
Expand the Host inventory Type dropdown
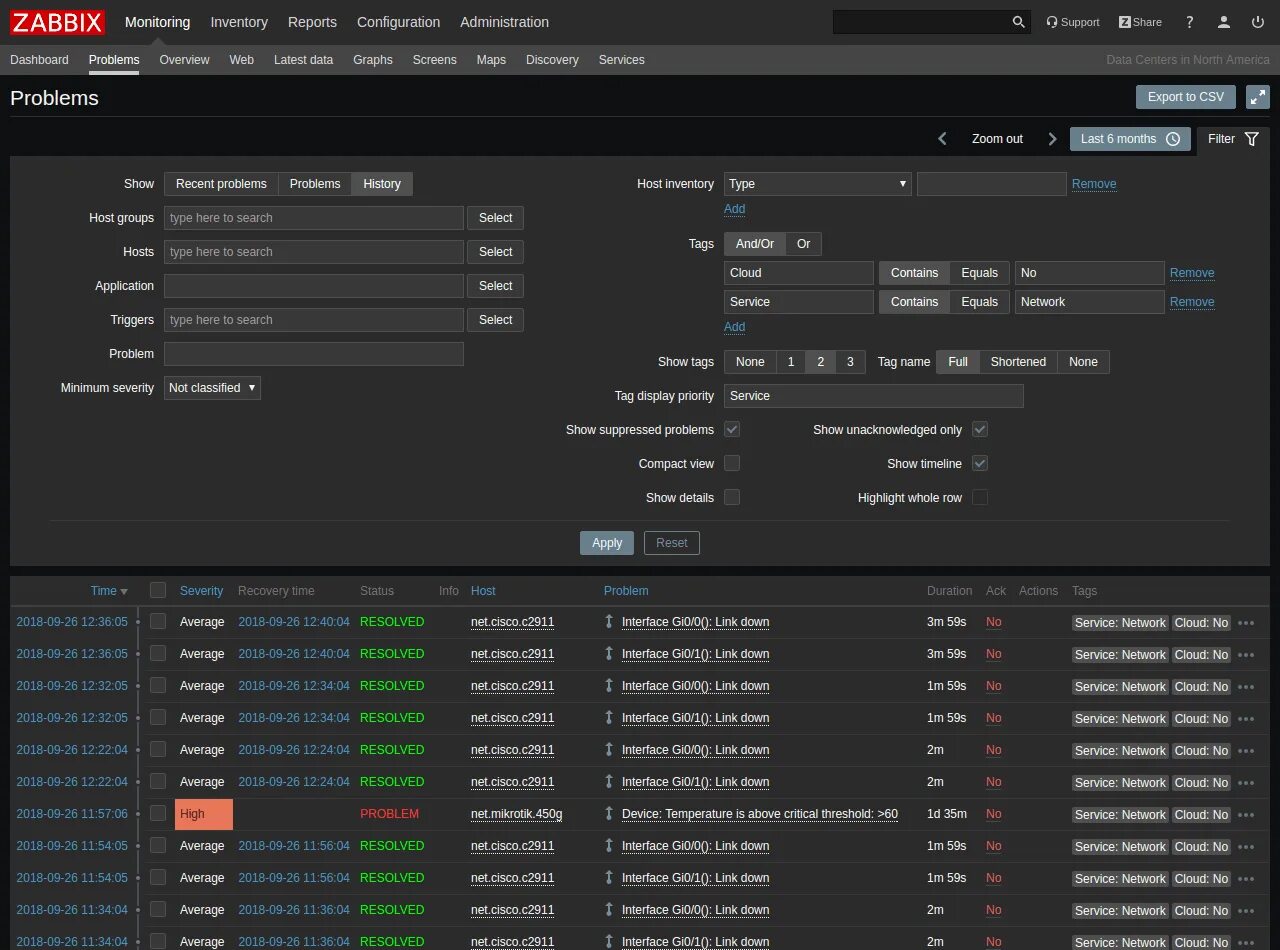click(817, 184)
